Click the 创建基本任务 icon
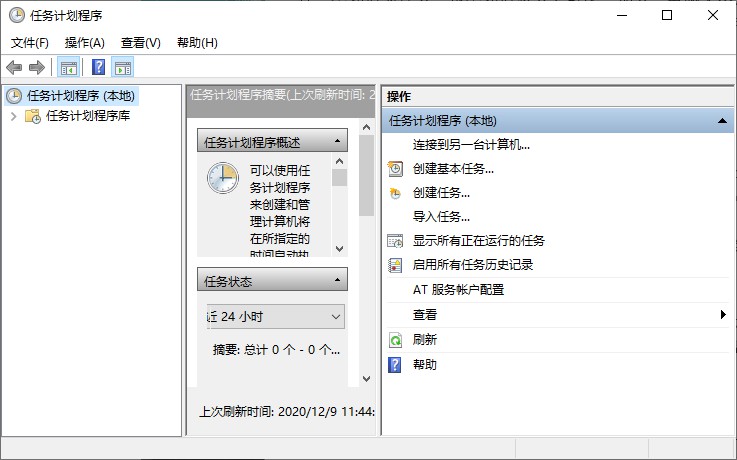The image size is (737, 460). (x=395, y=169)
